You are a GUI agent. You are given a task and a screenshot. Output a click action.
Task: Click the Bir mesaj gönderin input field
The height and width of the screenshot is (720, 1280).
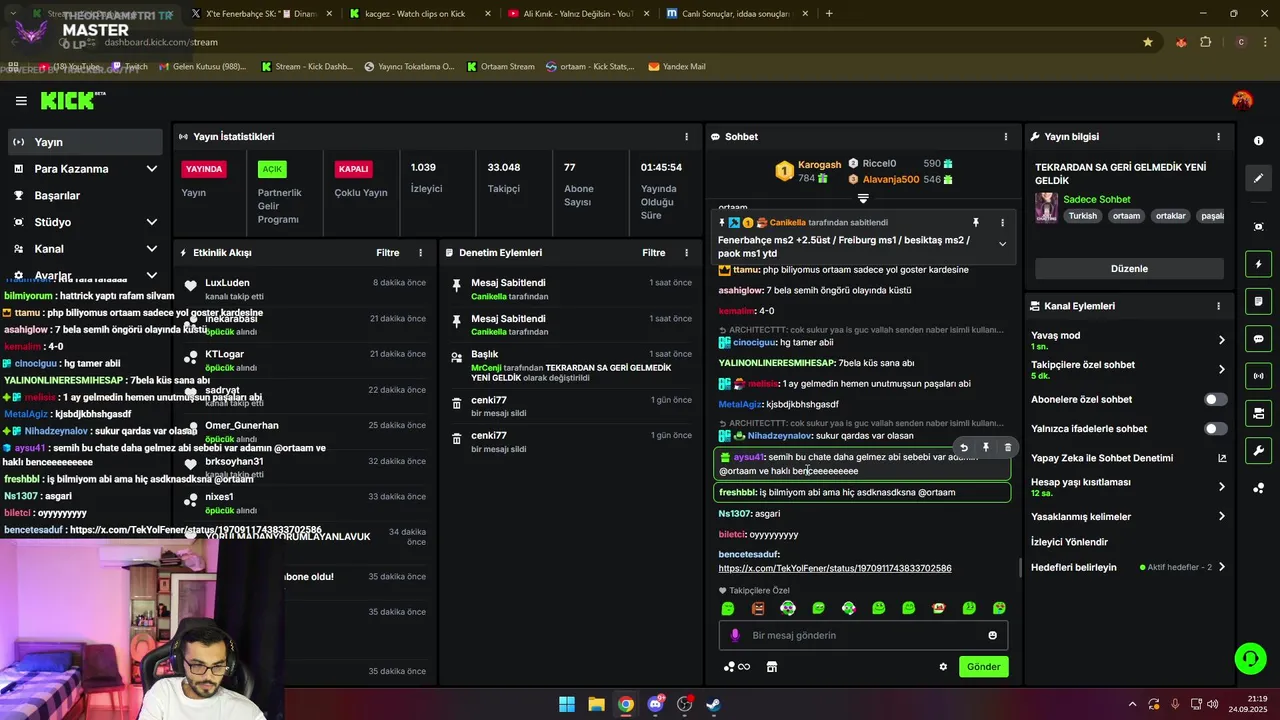pos(863,635)
